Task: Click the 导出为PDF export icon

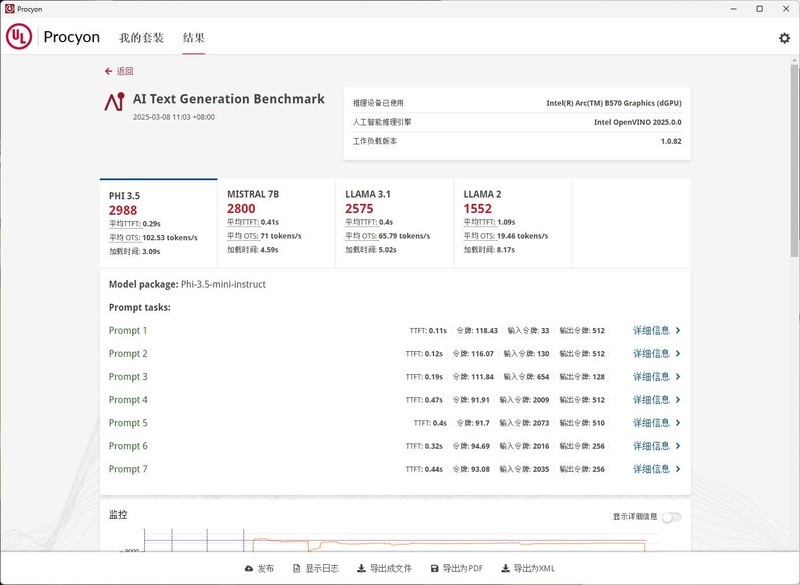Action: point(435,566)
